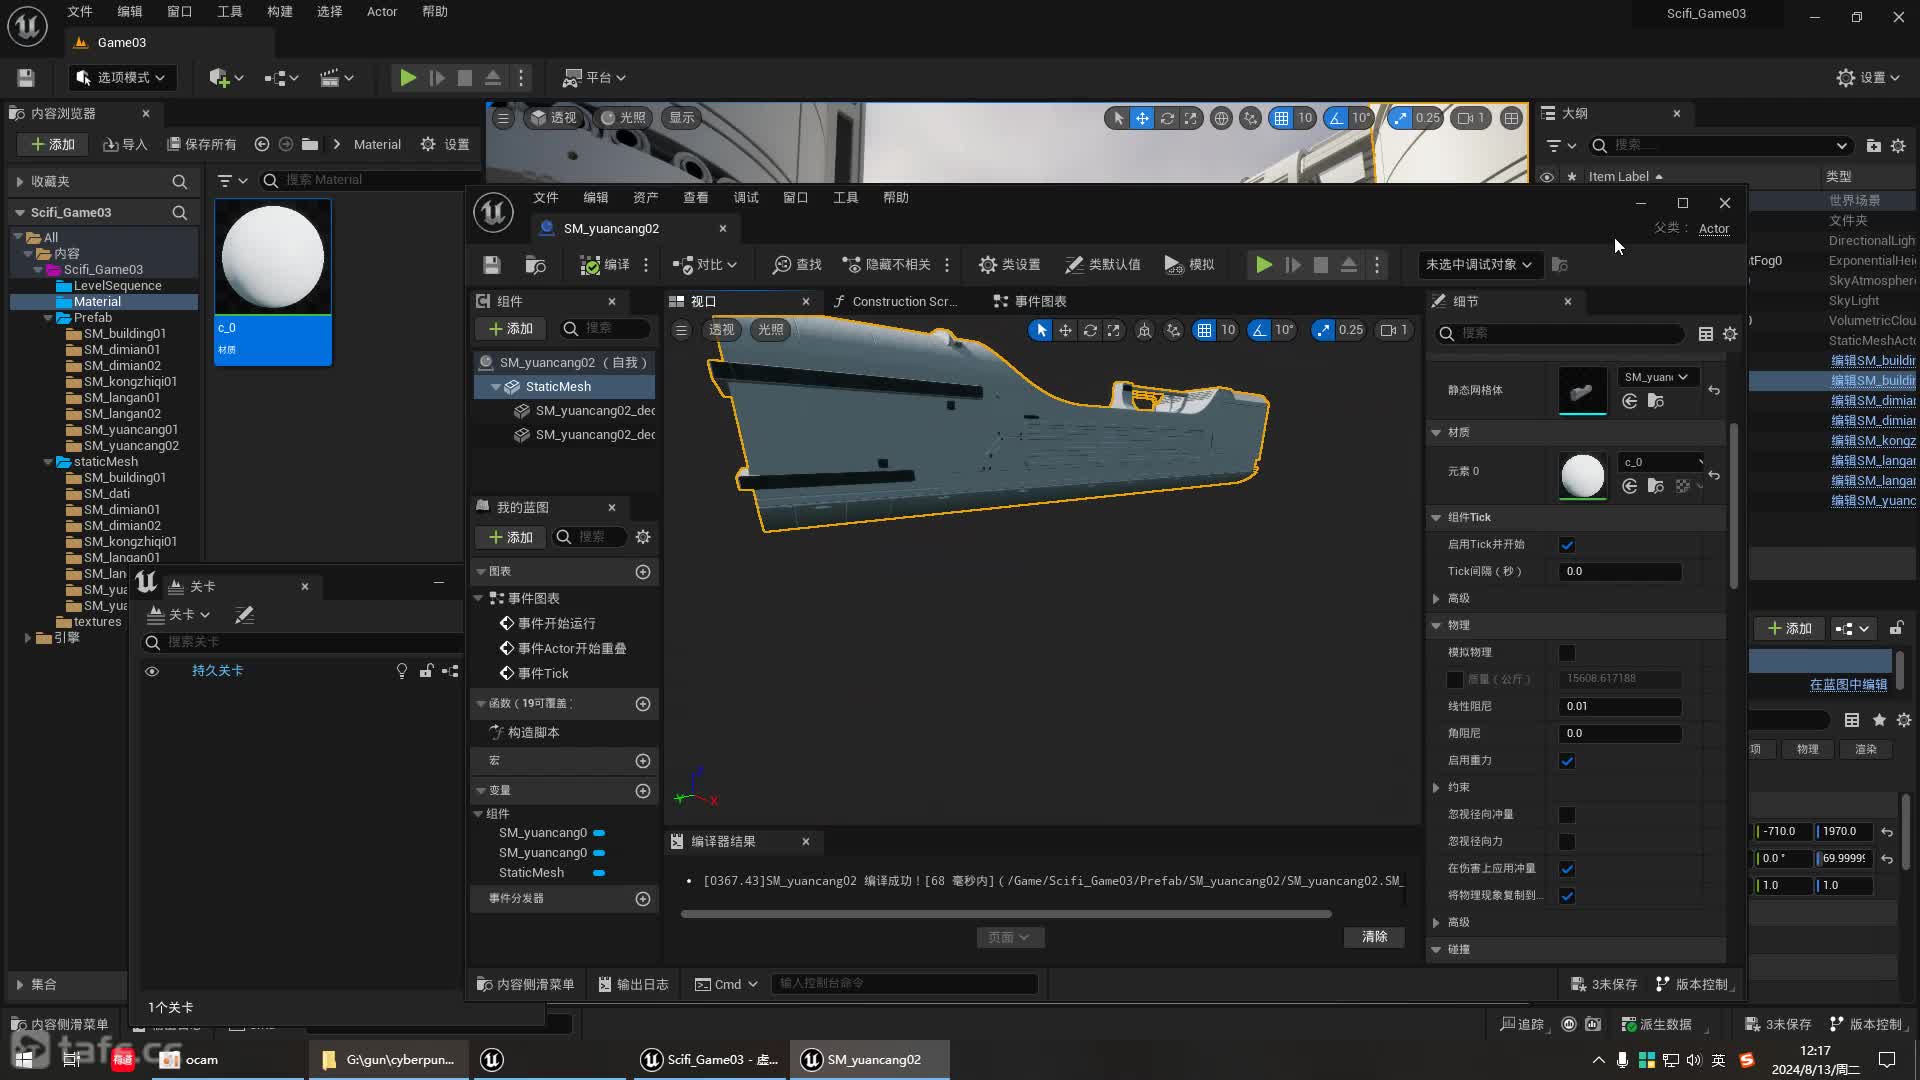Clear compiler results with 清除 button
The width and height of the screenshot is (1920, 1080).
pyautogui.click(x=1374, y=937)
